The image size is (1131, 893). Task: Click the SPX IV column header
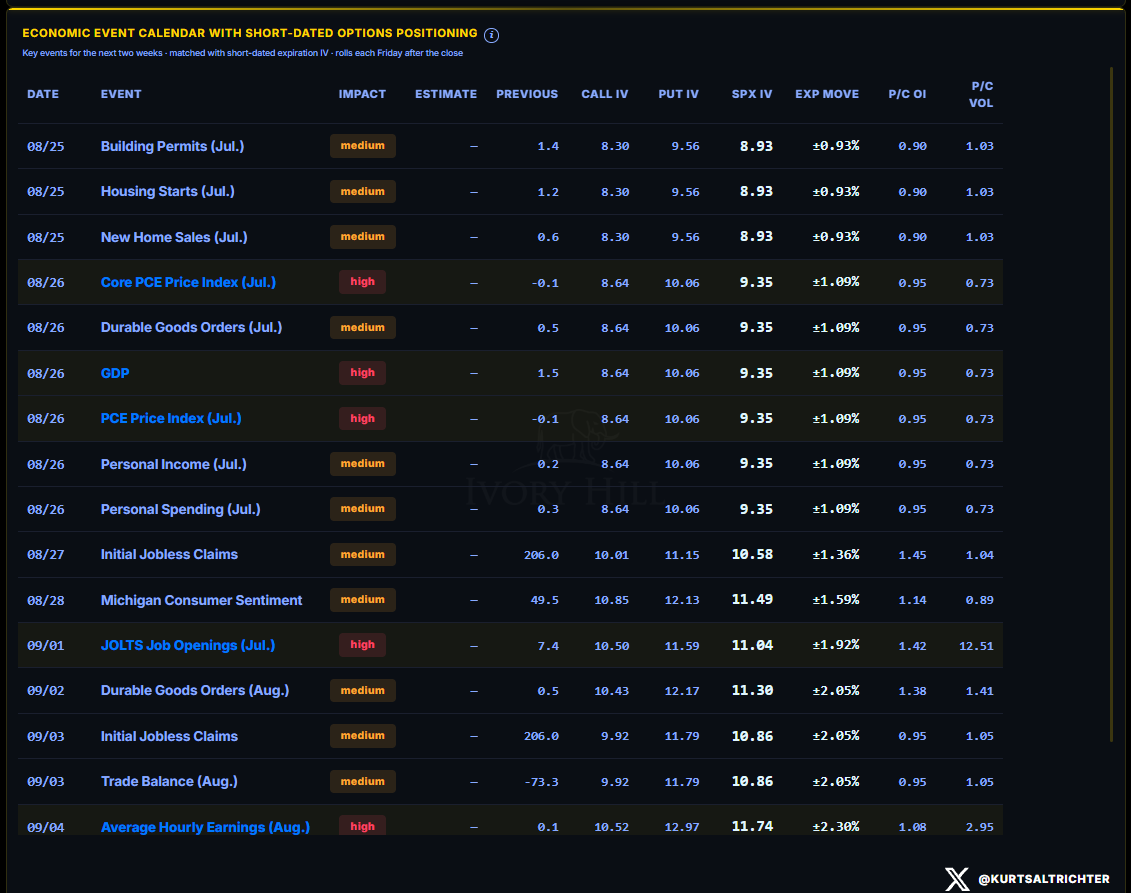click(752, 94)
